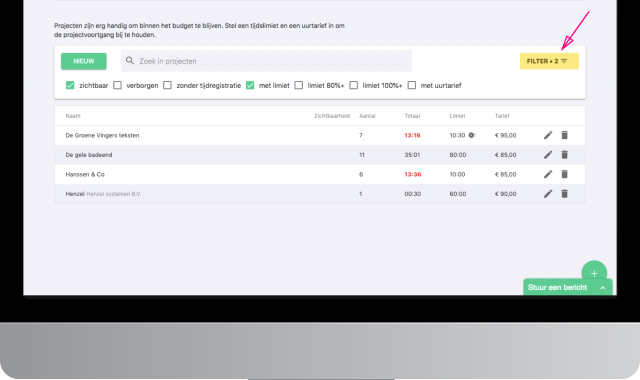This screenshot has height=380, width=640.
Task: Click the red total 13:36
Action: [413, 174]
